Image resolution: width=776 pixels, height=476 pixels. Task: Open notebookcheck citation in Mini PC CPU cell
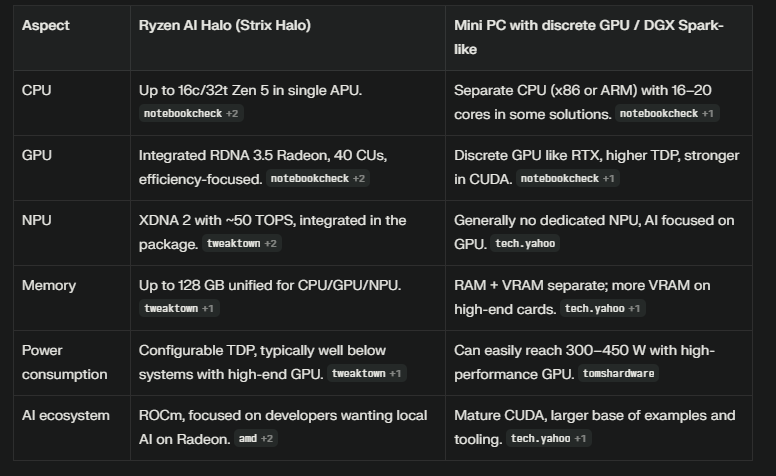coord(667,114)
